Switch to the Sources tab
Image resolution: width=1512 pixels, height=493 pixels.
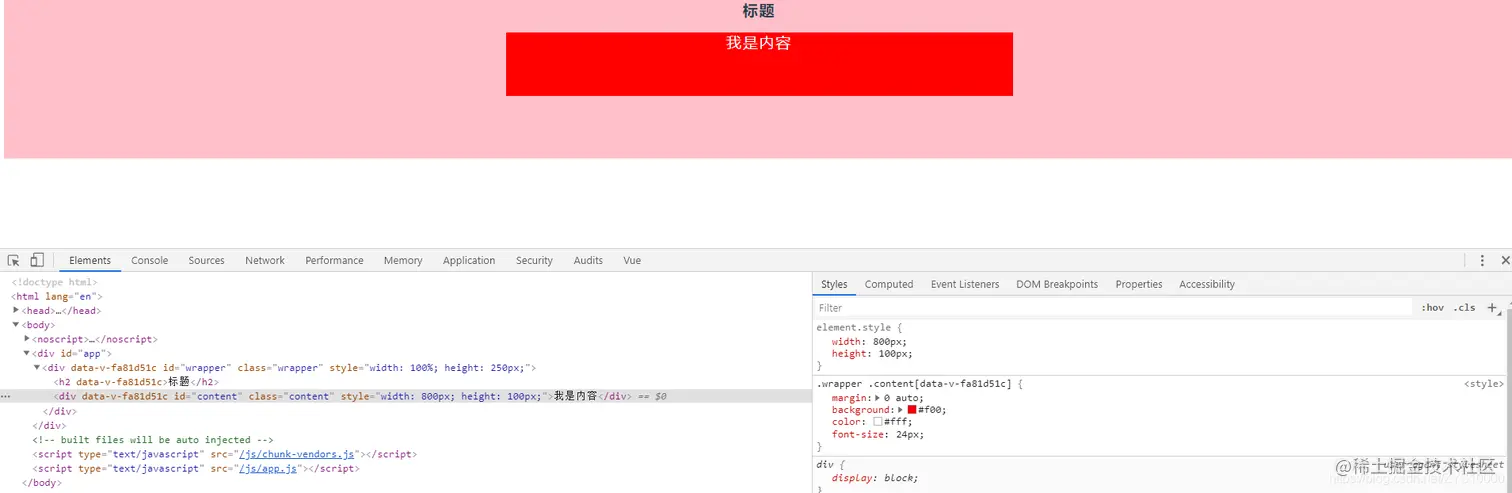(x=206, y=260)
